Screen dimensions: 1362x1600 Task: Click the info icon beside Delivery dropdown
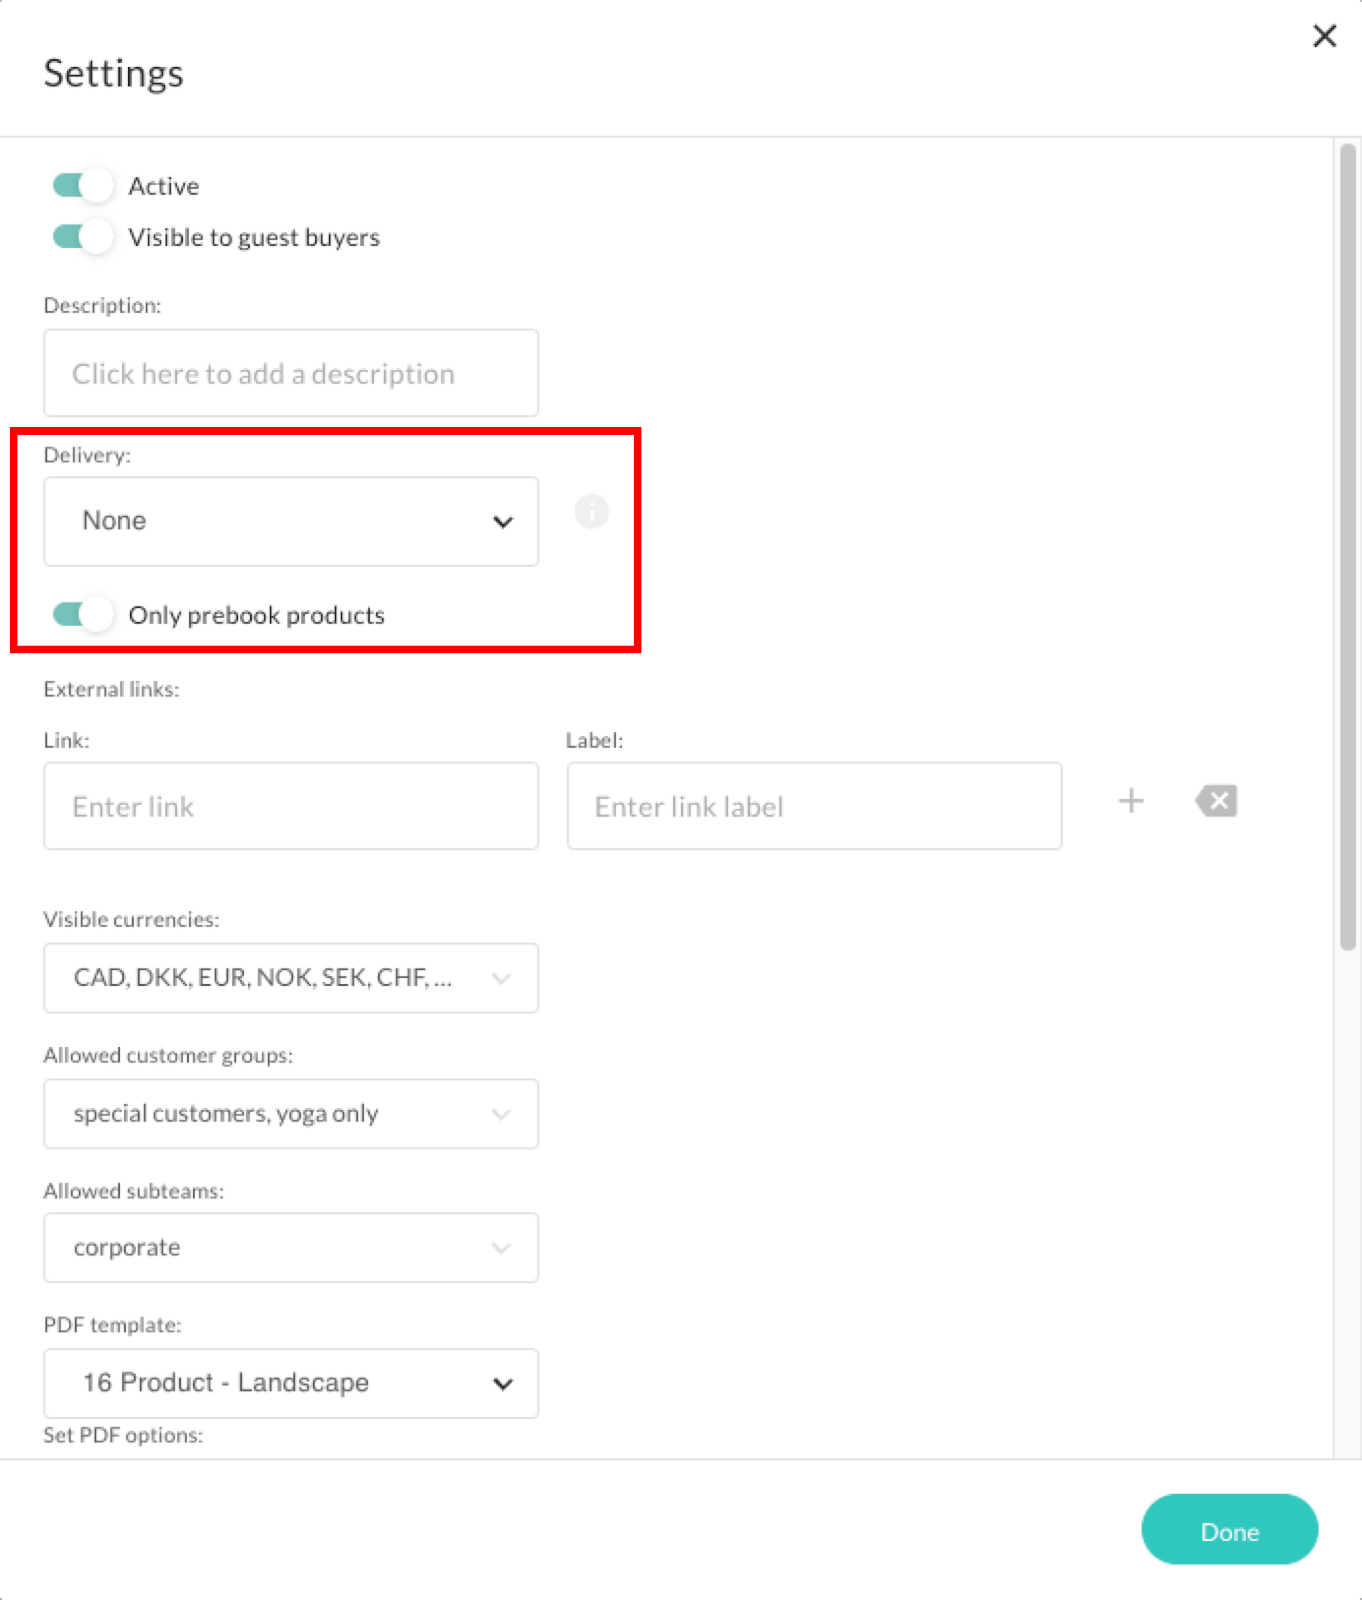coord(591,512)
